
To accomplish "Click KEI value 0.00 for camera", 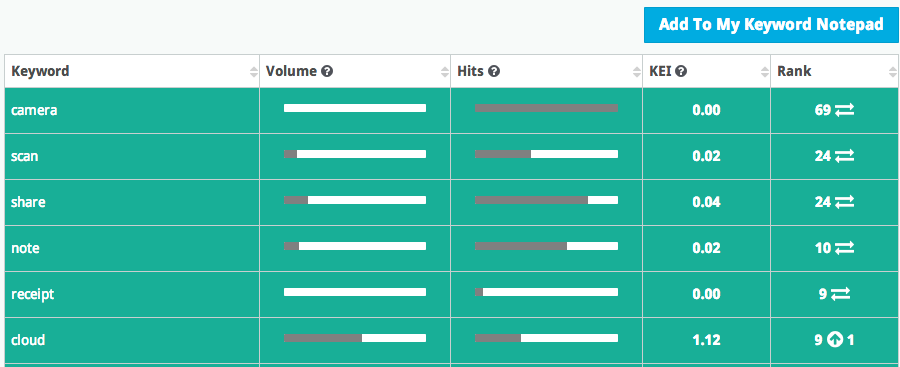I will (x=706, y=110).
